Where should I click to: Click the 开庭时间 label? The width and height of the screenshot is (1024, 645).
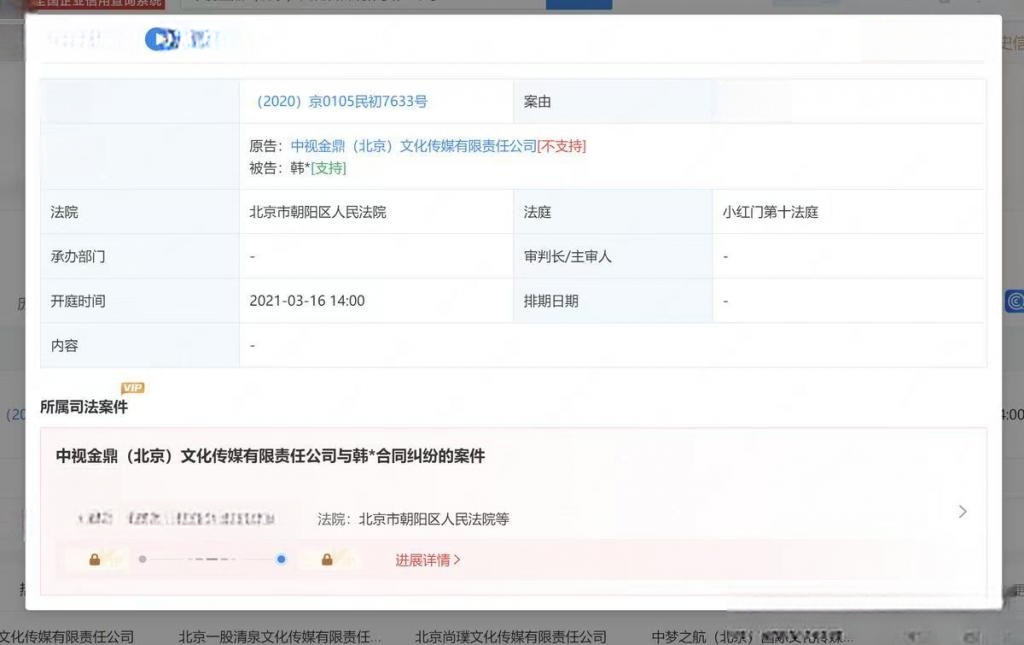click(78, 301)
